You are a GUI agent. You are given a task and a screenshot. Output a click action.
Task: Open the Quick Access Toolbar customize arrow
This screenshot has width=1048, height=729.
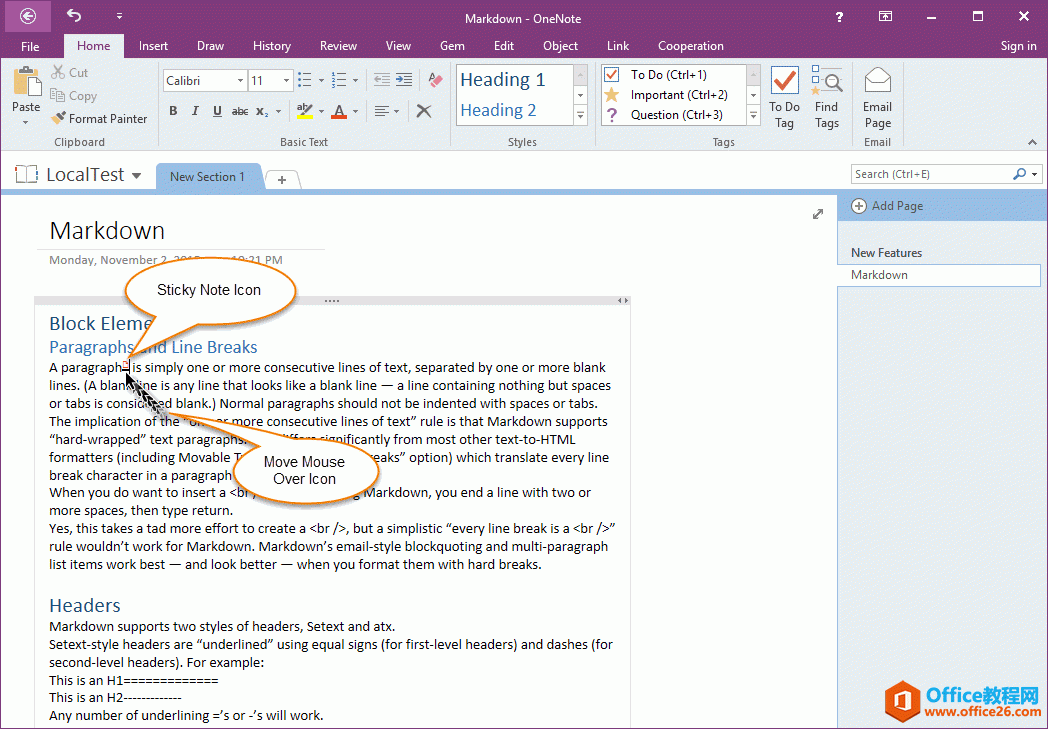coord(119,15)
